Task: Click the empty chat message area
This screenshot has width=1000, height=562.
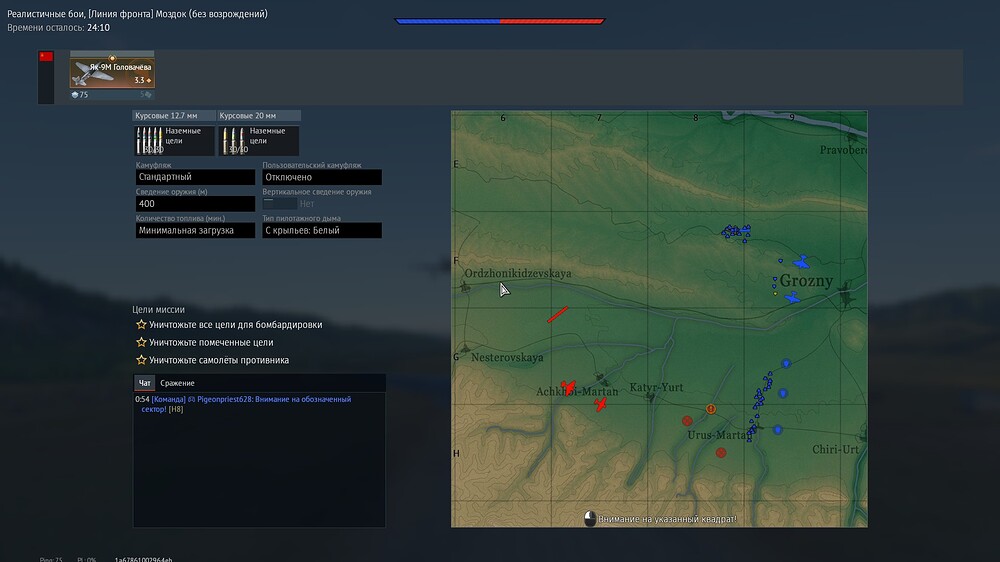Action: click(x=259, y=472)
